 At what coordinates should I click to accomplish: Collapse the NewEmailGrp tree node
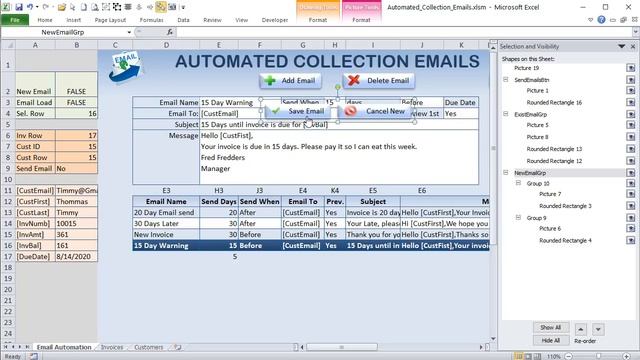coord(506,173)
